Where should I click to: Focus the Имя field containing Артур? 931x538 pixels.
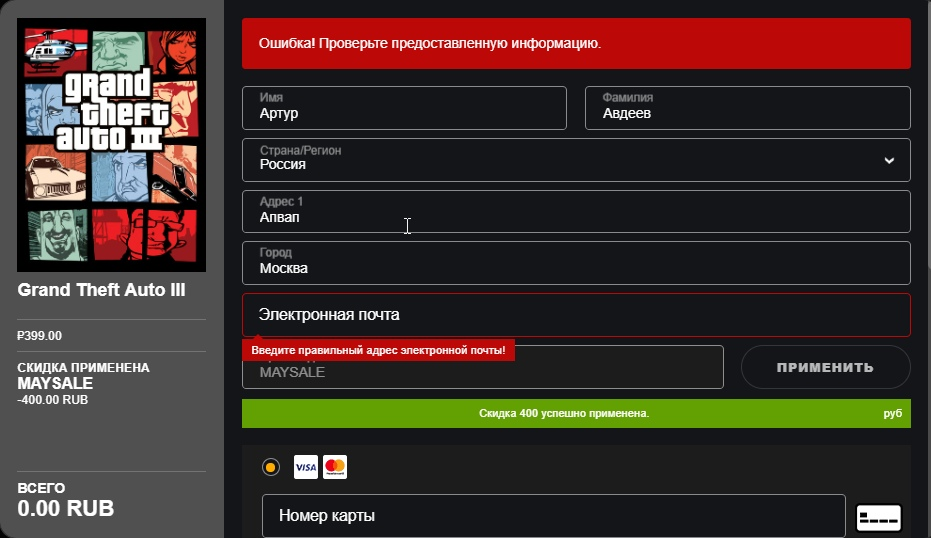tap(404, 108)
